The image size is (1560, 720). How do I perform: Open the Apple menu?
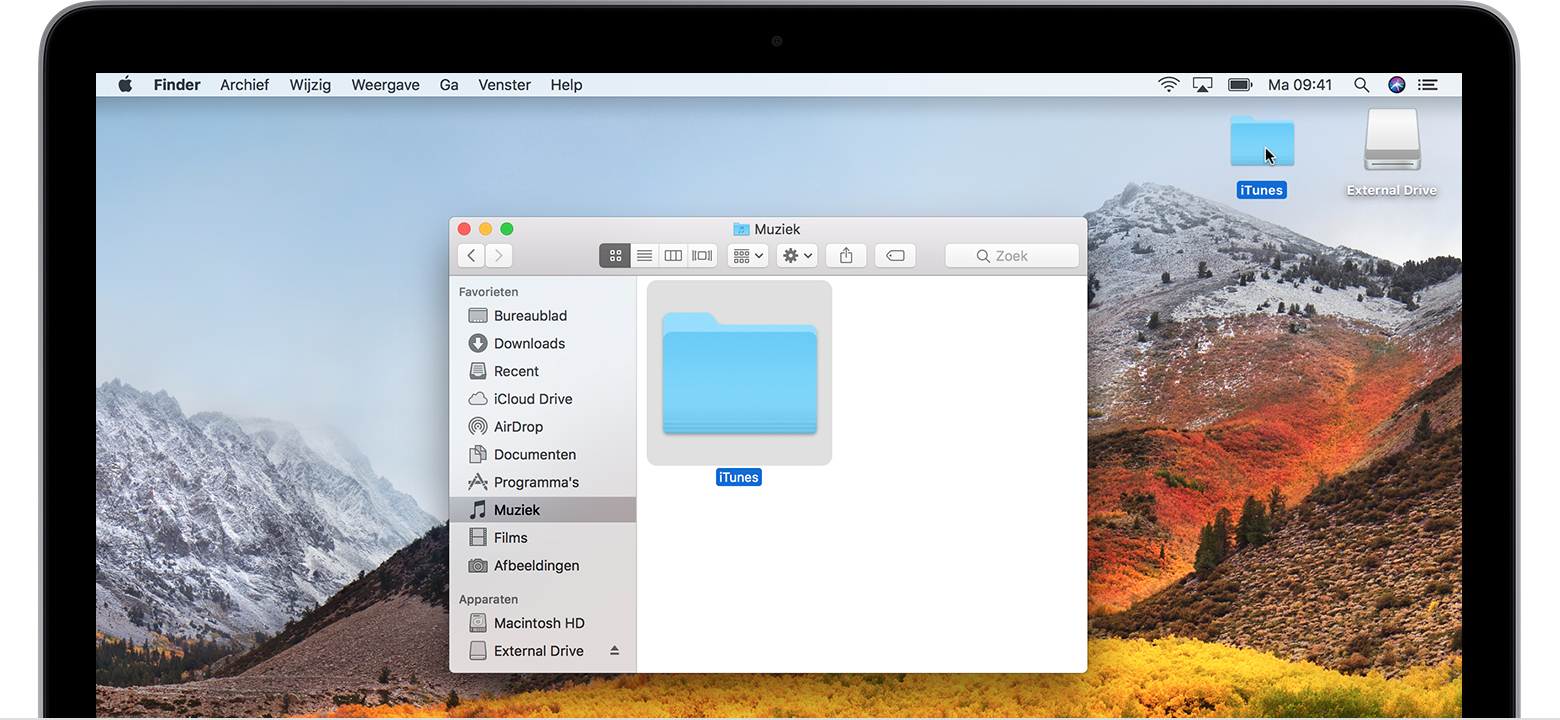coord(125,85)
